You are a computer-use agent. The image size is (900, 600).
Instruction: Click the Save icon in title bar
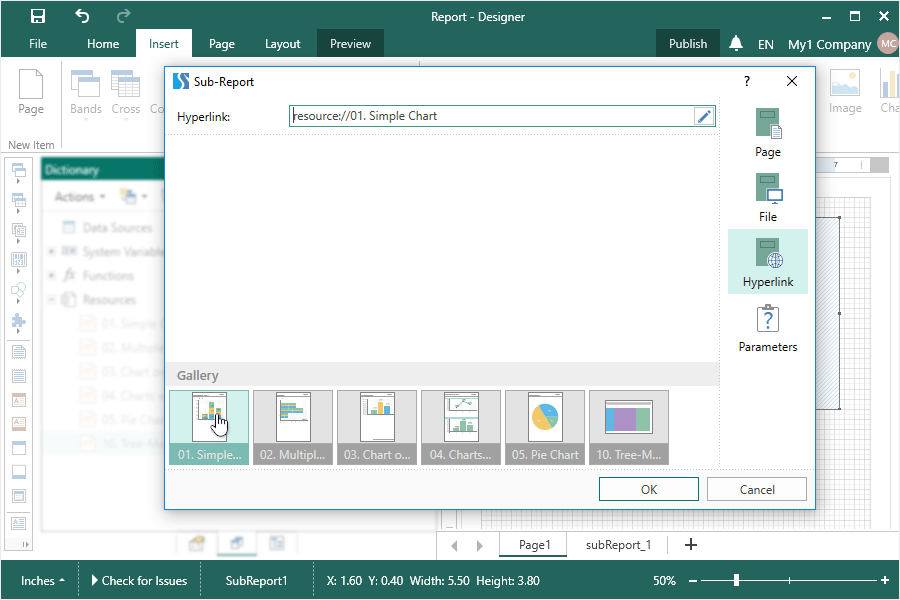coord(38,16)
